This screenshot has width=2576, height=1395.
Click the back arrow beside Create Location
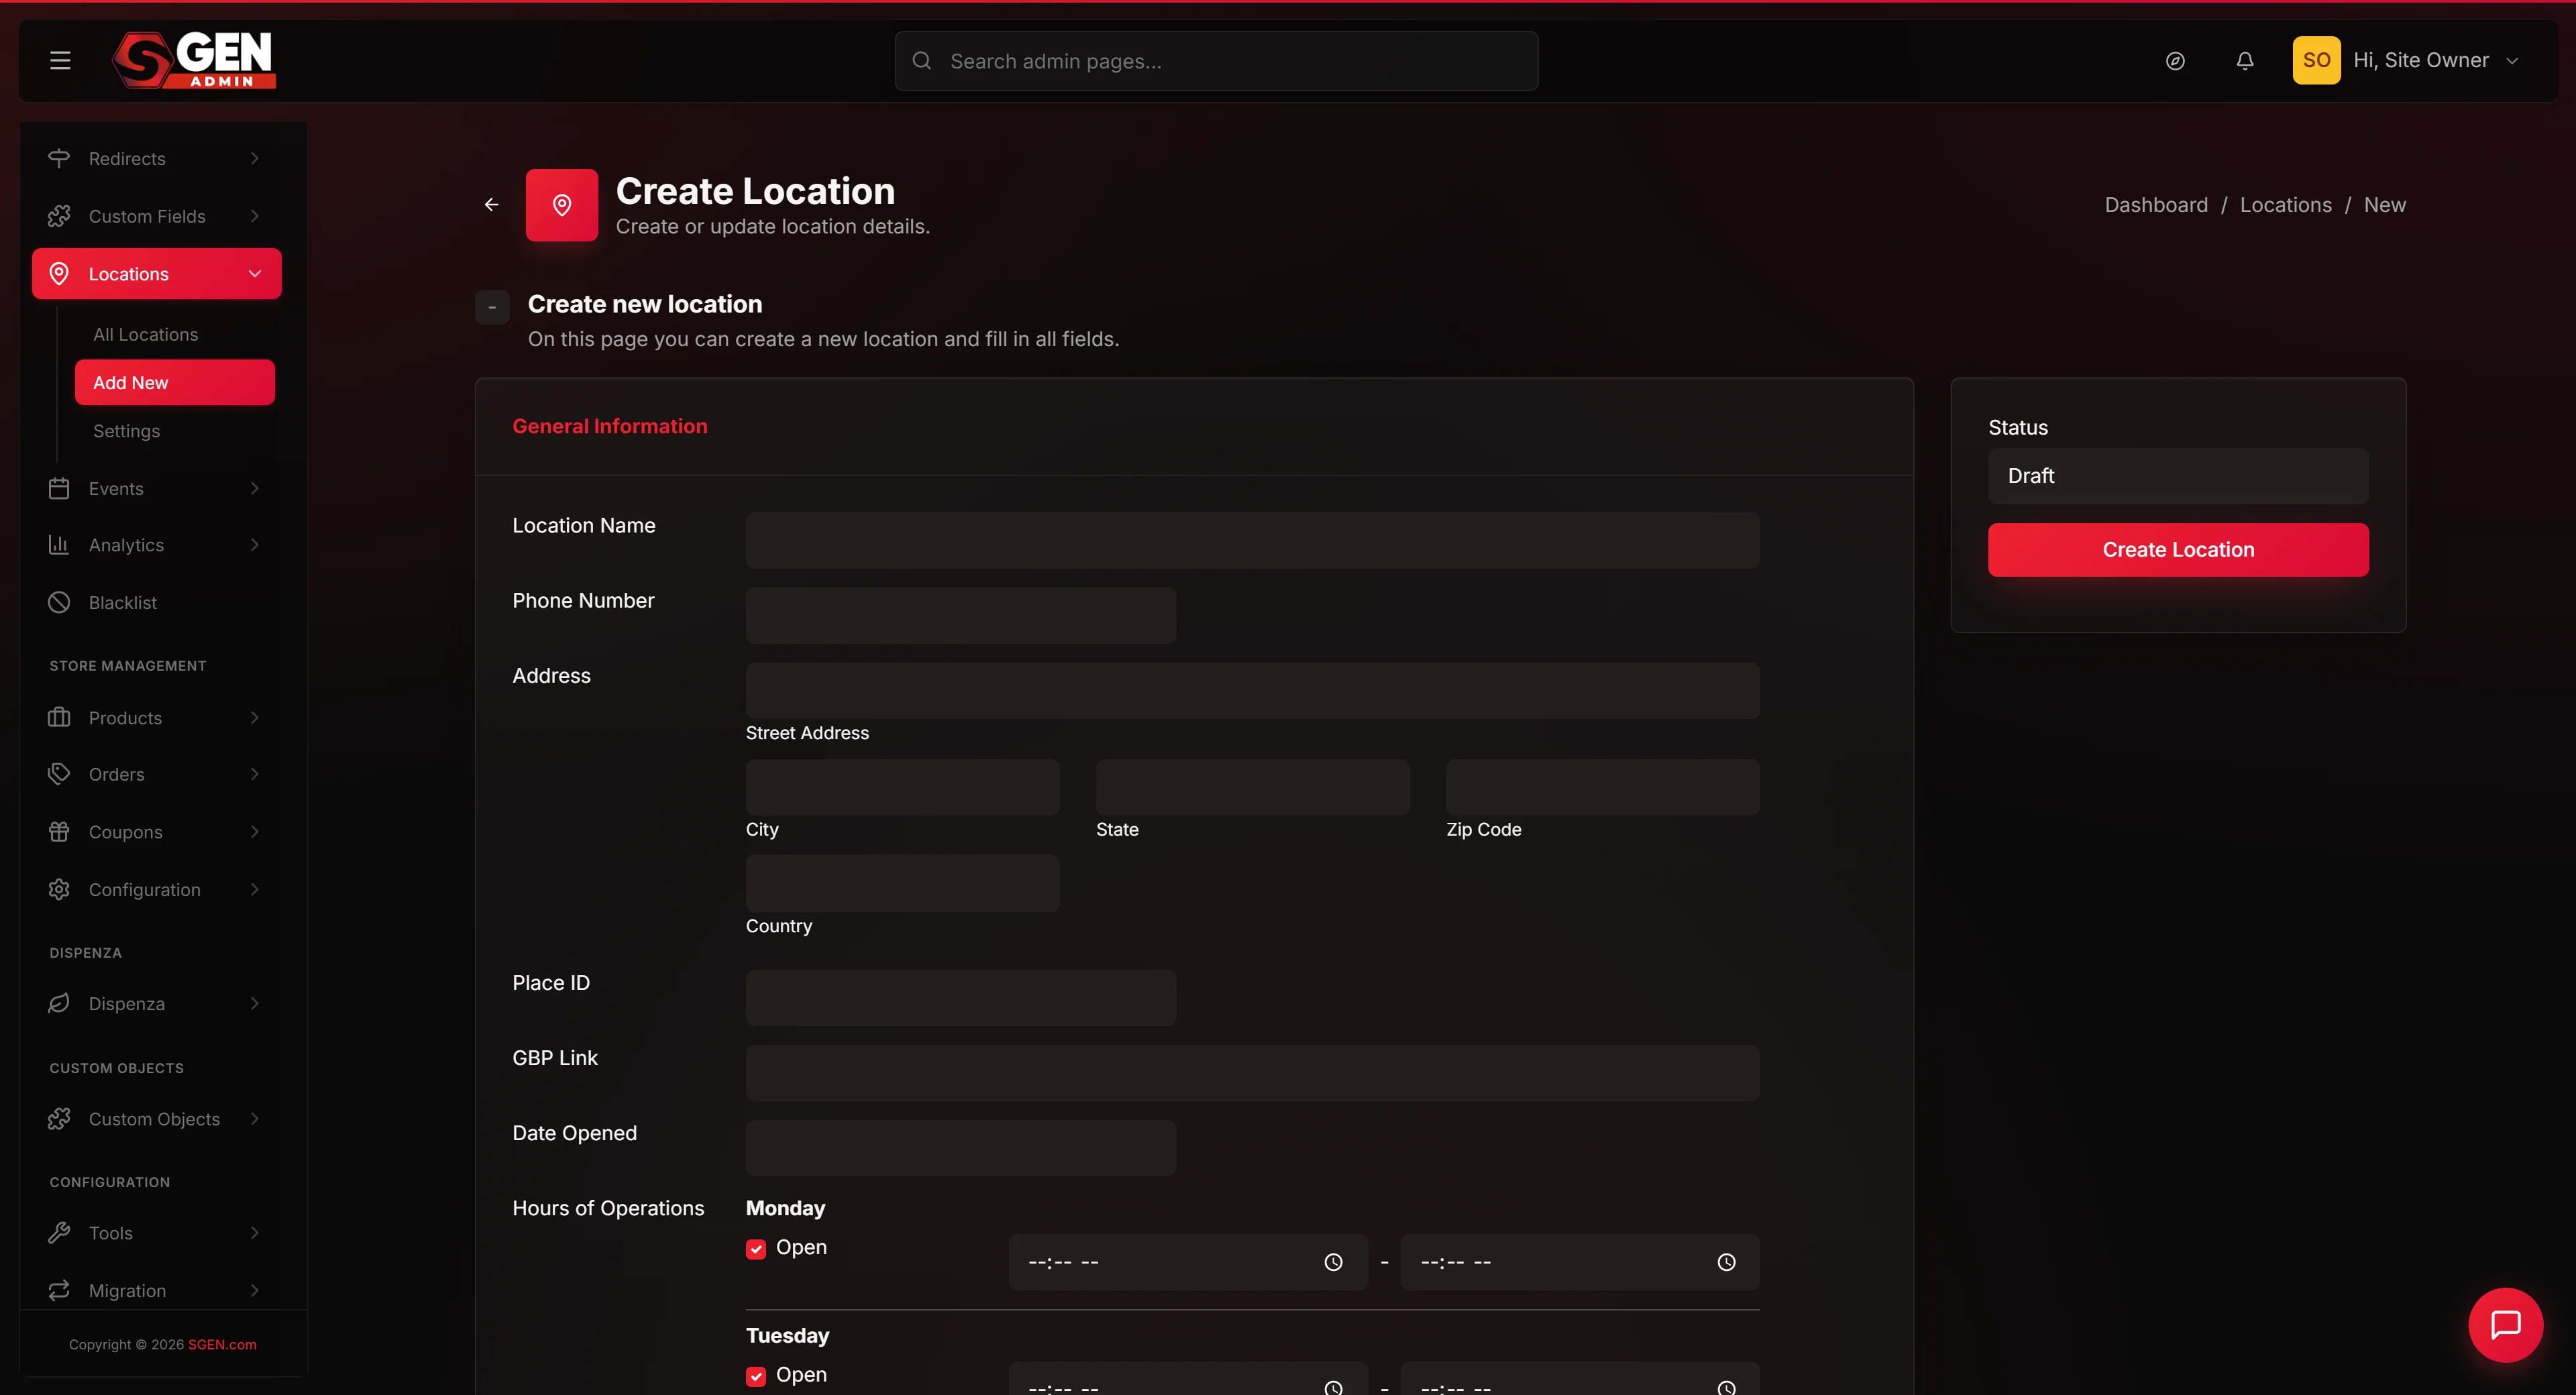click(x=491, y=204)
